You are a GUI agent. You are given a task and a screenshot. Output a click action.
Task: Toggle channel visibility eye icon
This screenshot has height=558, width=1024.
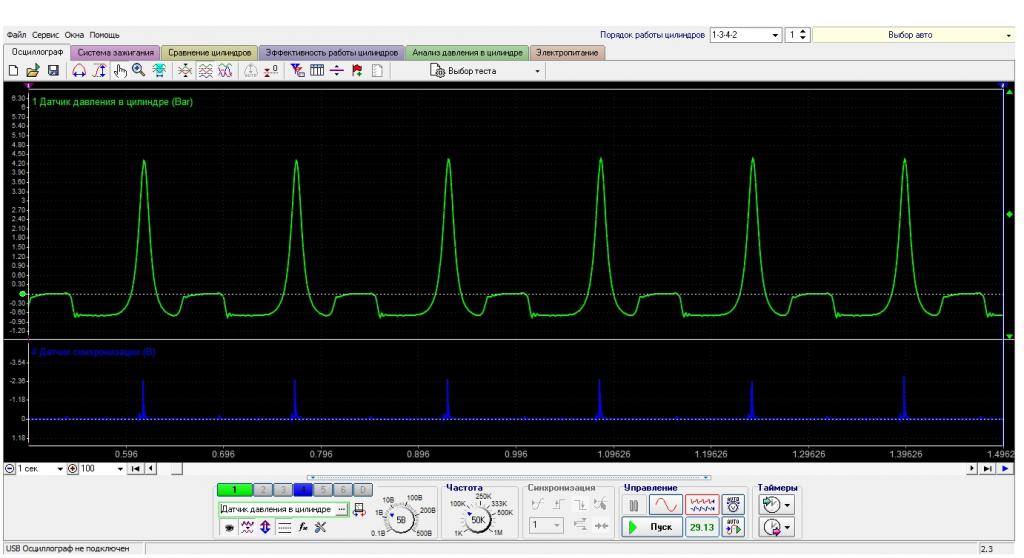pos(229,527)
